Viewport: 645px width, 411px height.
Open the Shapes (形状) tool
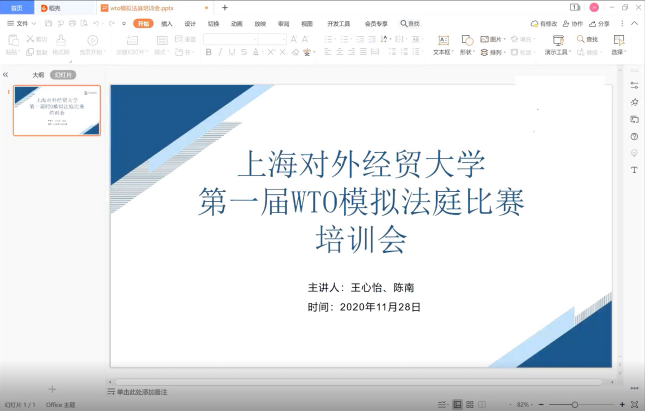466,41
